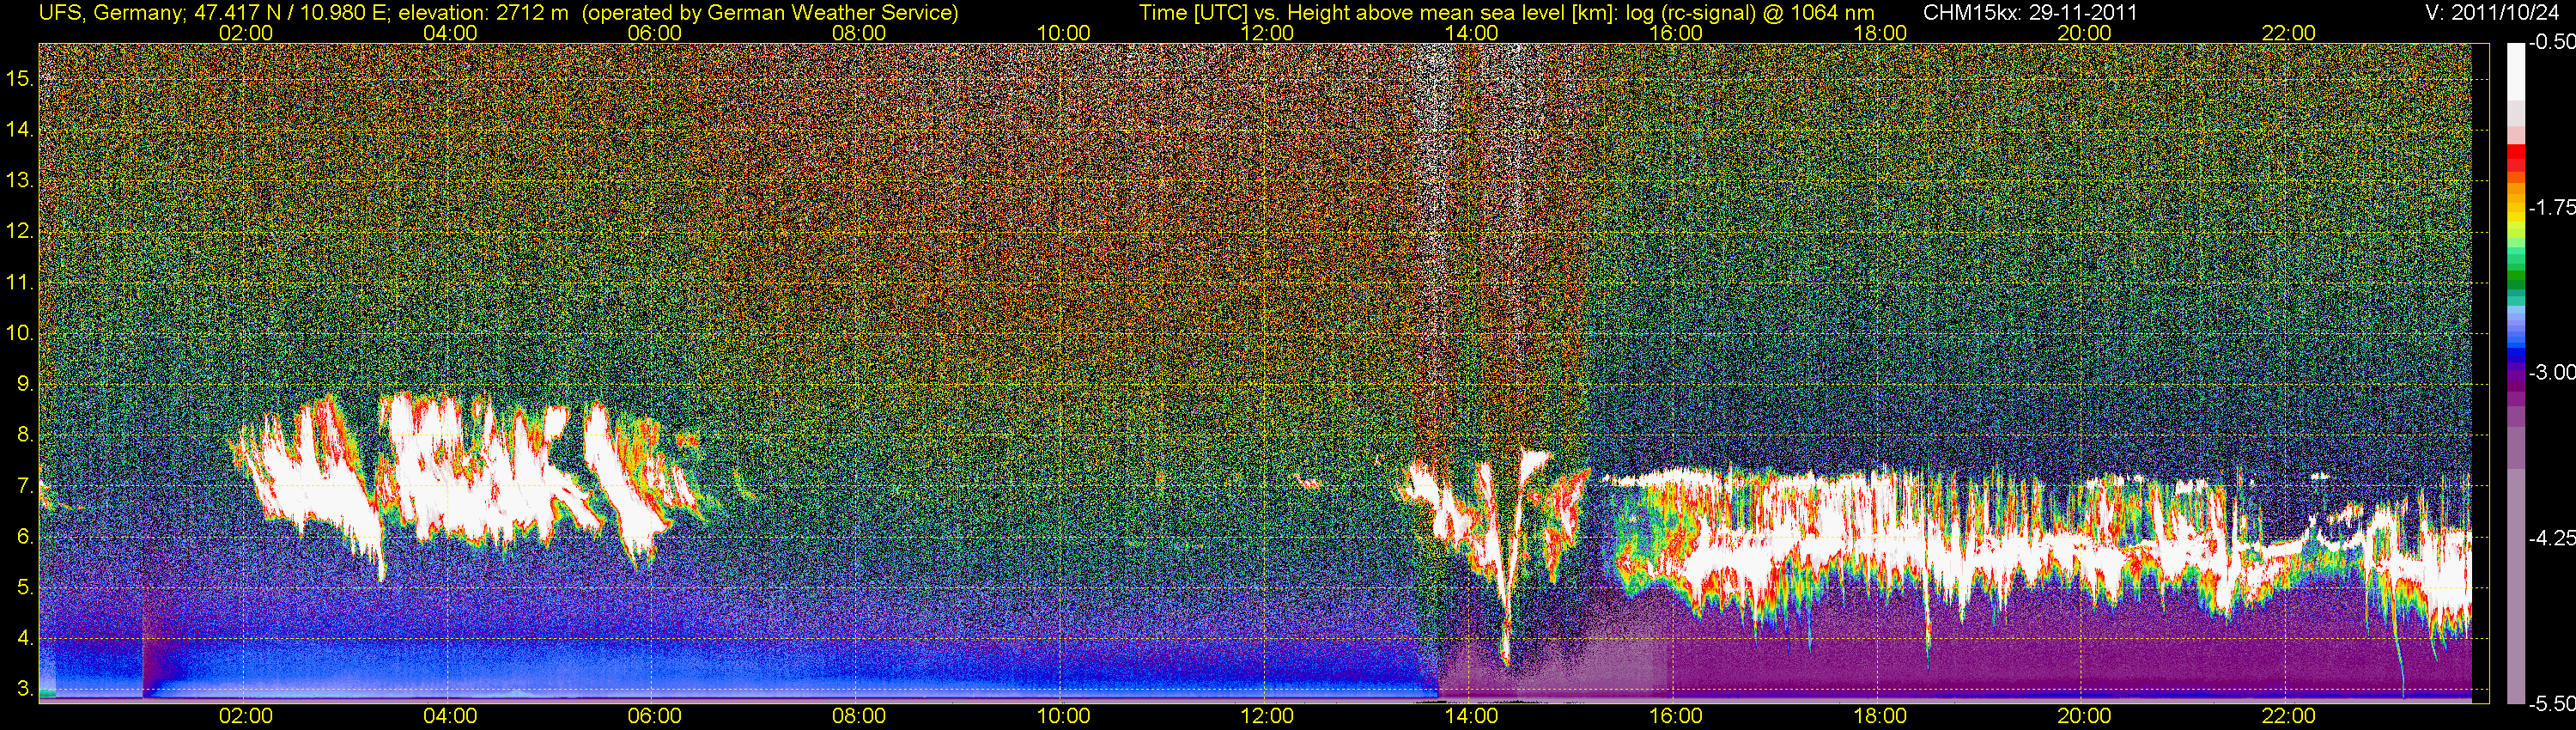The image size is (2576, 730).
Task: Click '(operated by German Weather Service)' text
Action: (x=770, y=13)
